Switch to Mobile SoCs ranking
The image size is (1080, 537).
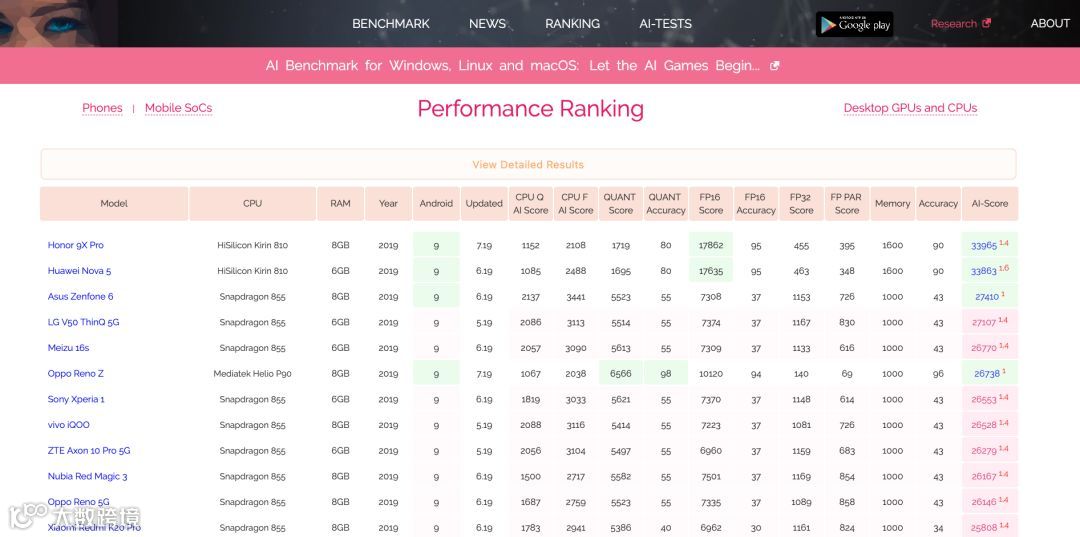178,108
